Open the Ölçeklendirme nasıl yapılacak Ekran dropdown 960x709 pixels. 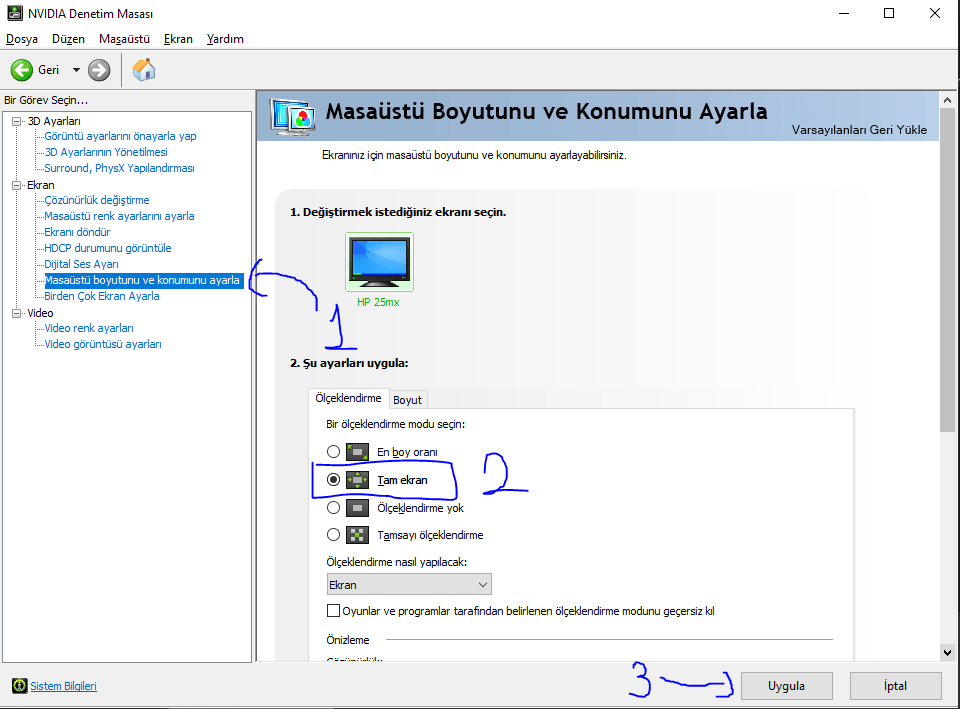pyautogui.click(x=409, y=585)
